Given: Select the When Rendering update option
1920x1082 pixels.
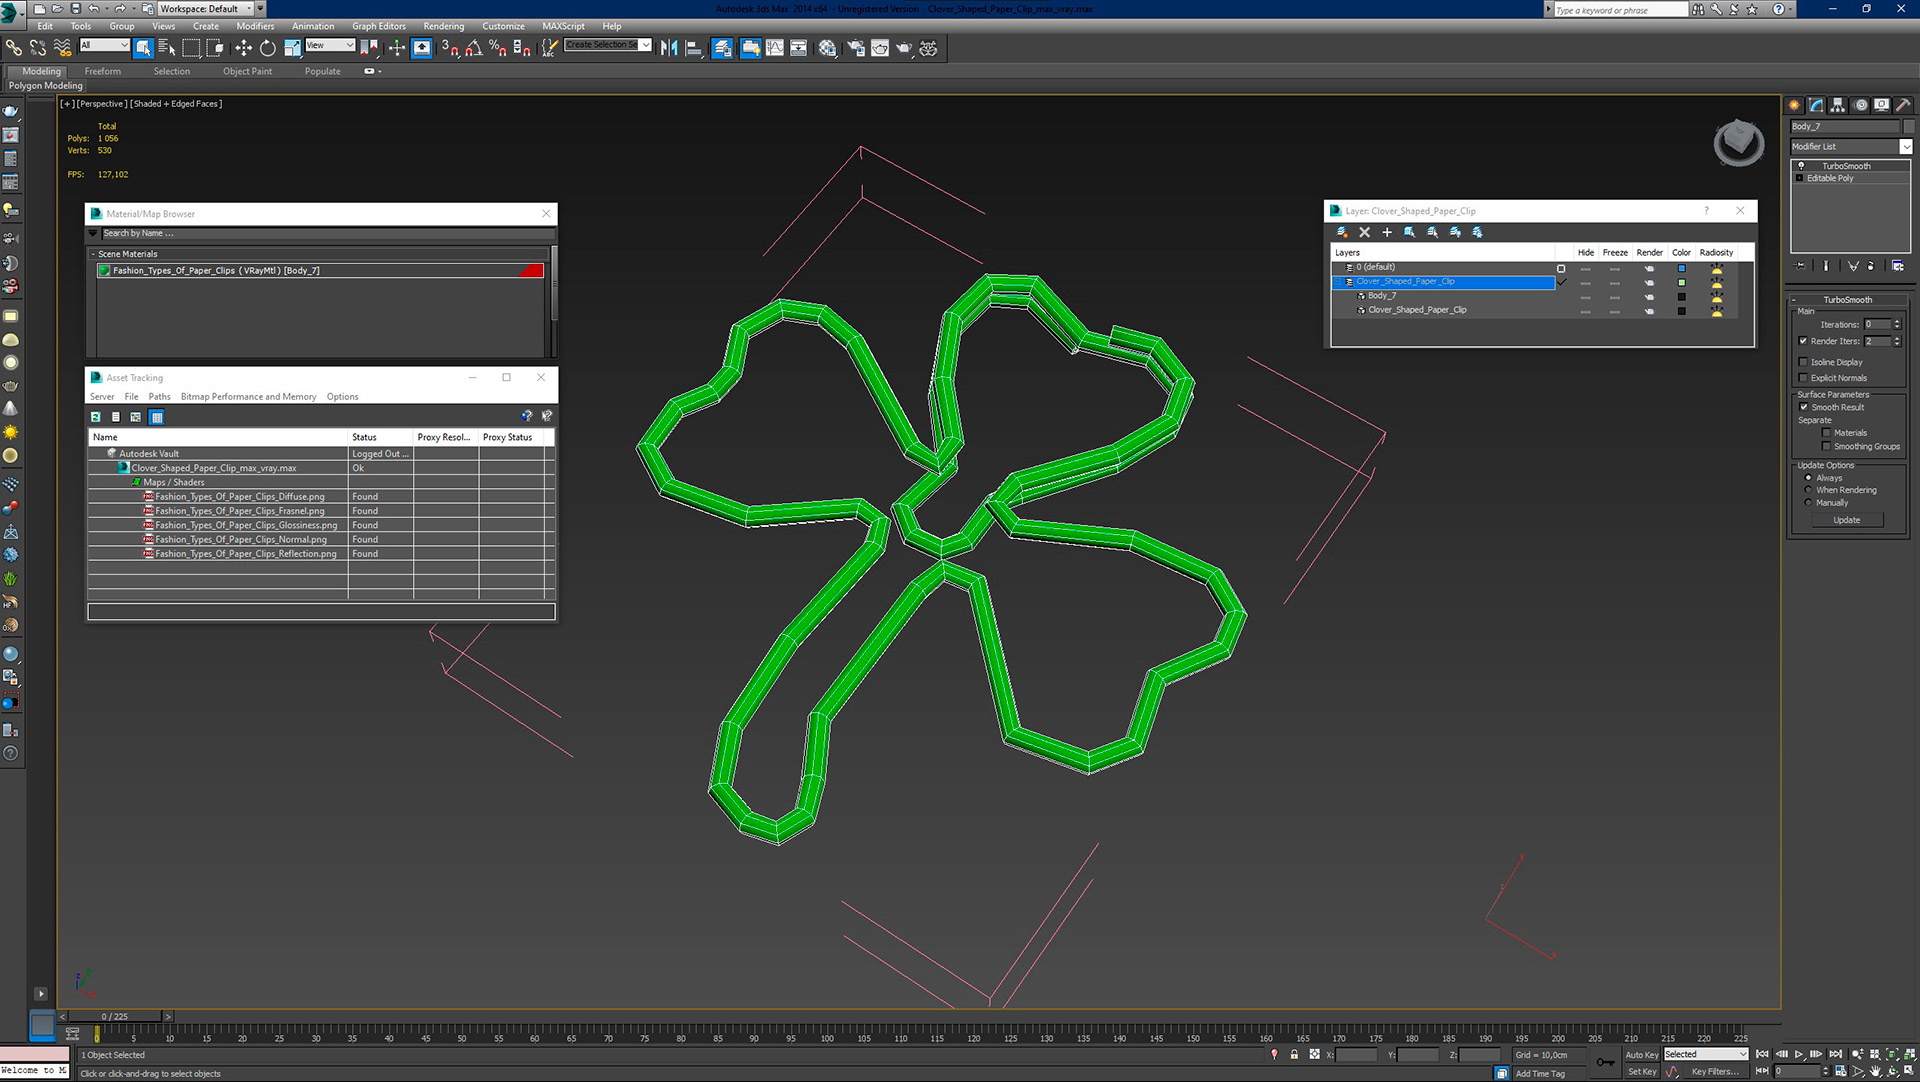Looking at the screenshot, I should 1808,490.
